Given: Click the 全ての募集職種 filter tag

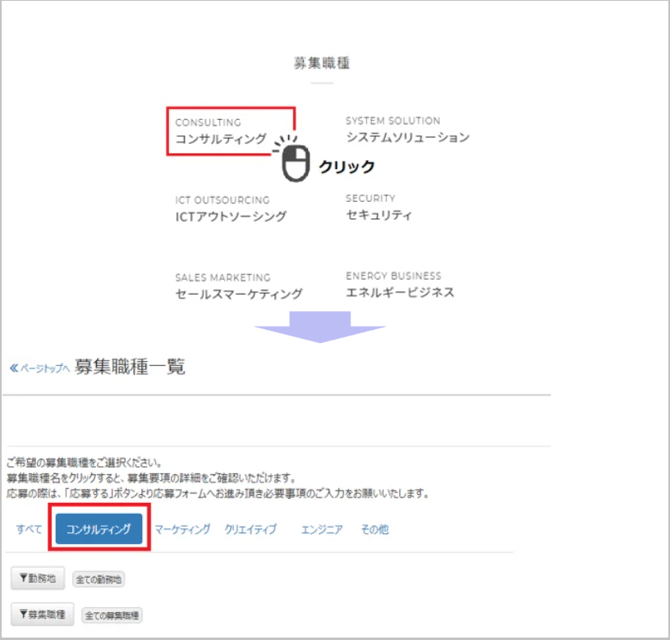Looking at the screenshot, I should coord(111,615).
